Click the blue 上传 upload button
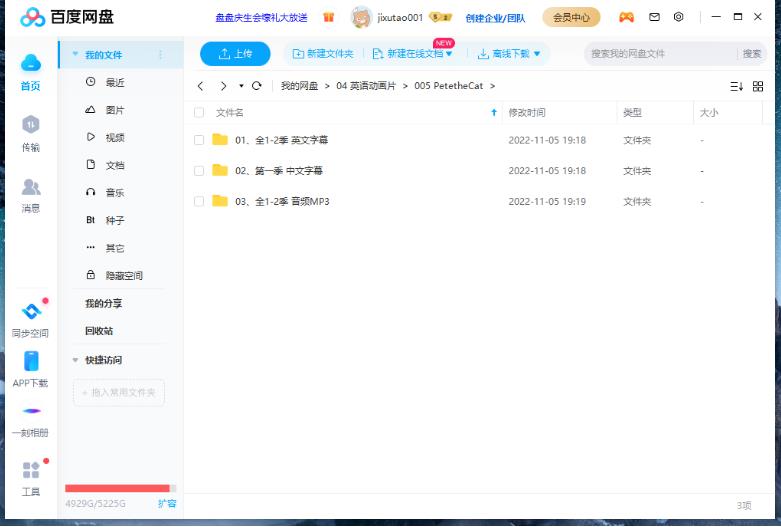The width and height of the screenshot is (781, 527). coord(235,54)
